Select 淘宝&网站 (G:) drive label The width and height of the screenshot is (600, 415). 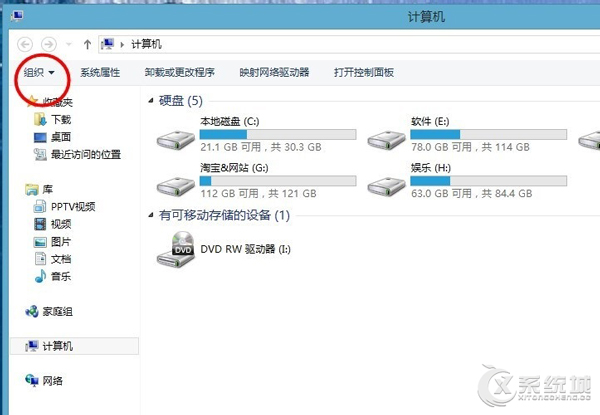point(234,168)
